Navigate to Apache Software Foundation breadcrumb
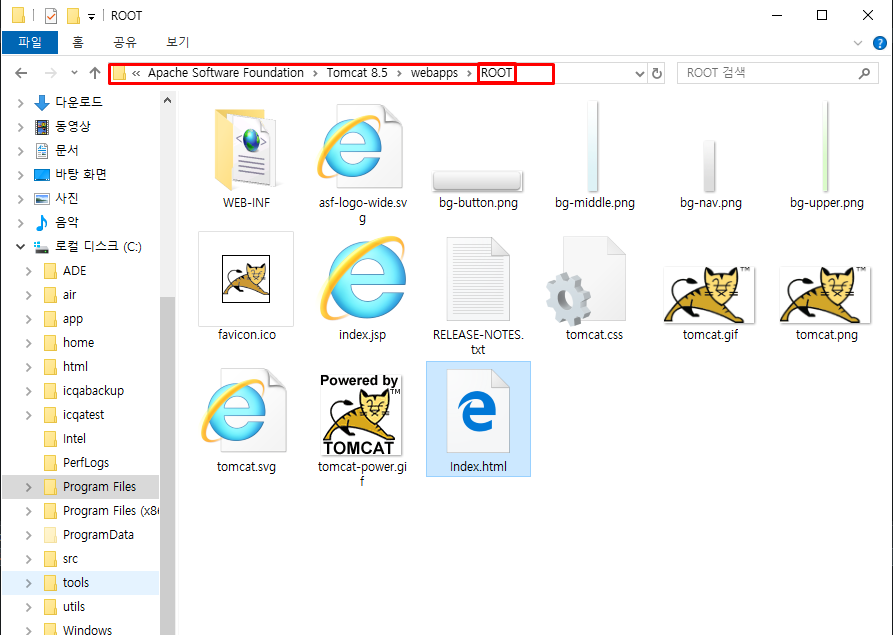 (x=226, y=73)
